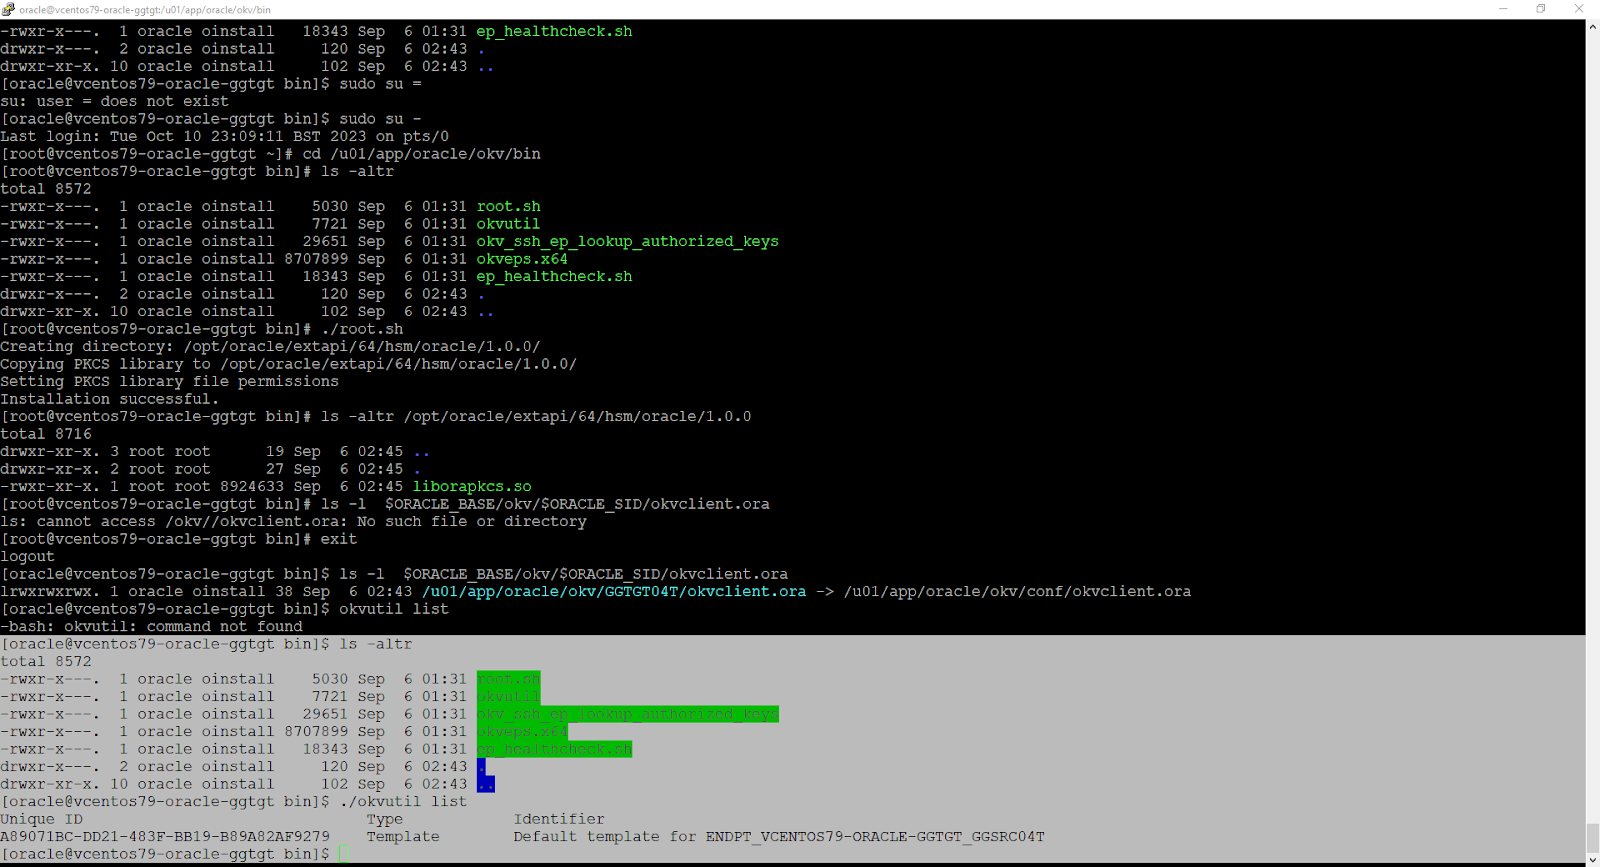Click symlink '/u01/app/oracle/okv/GGTGT04T/okvclient.ora'
The width and height of the screenshot is (1600, 867).
[614, 591]
